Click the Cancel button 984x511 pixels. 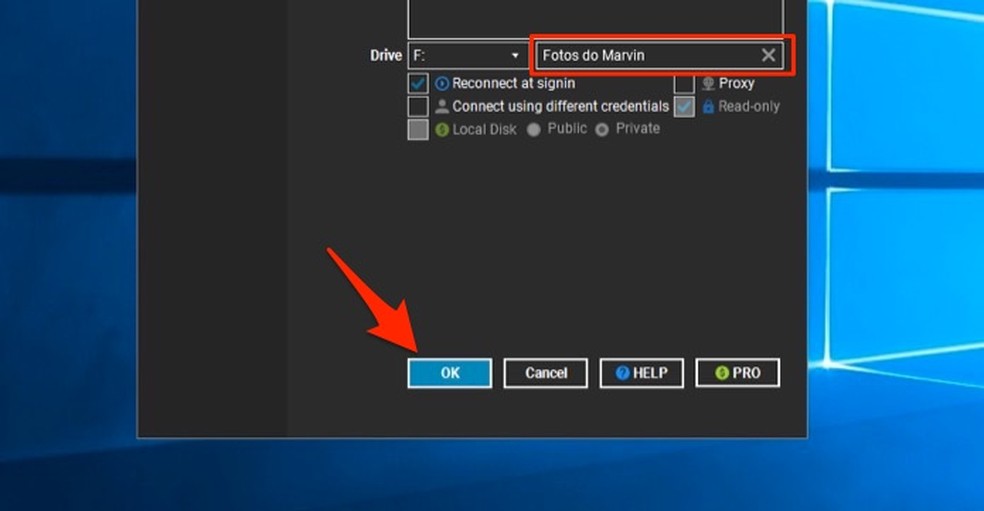click(x=546, y=373)
